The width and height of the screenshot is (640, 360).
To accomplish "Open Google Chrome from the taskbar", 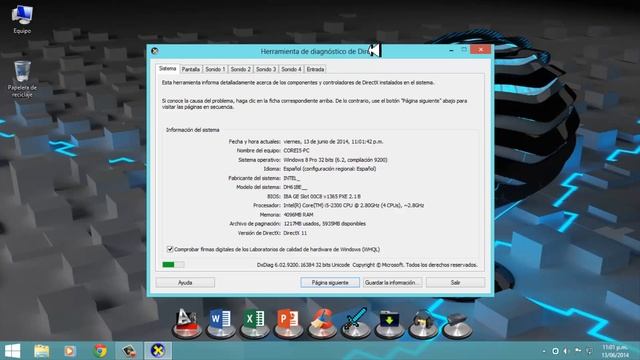I will (x=100, y=351).
